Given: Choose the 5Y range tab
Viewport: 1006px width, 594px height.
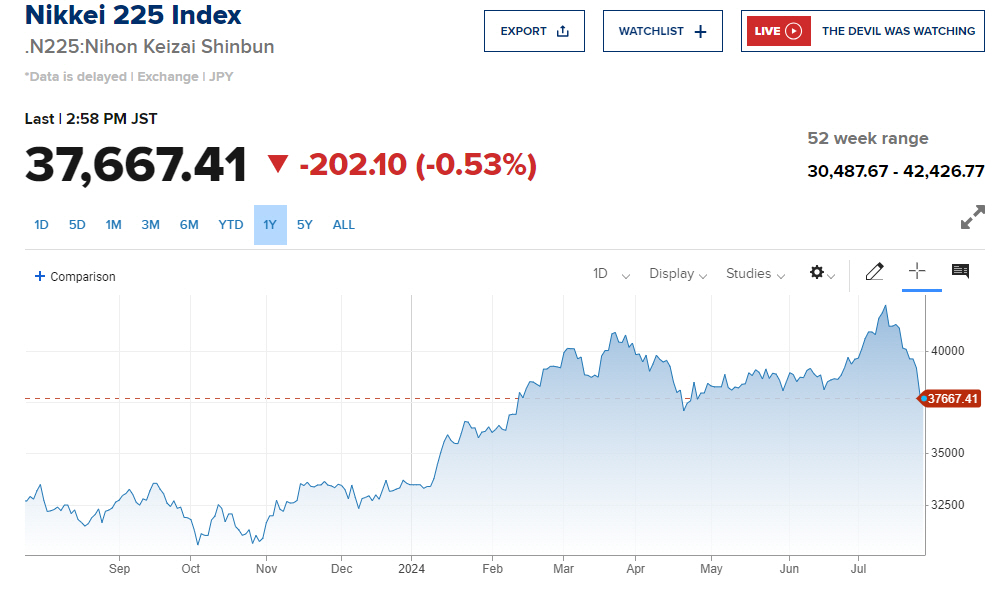Looking at the screenshot, I should click(305, 225).
